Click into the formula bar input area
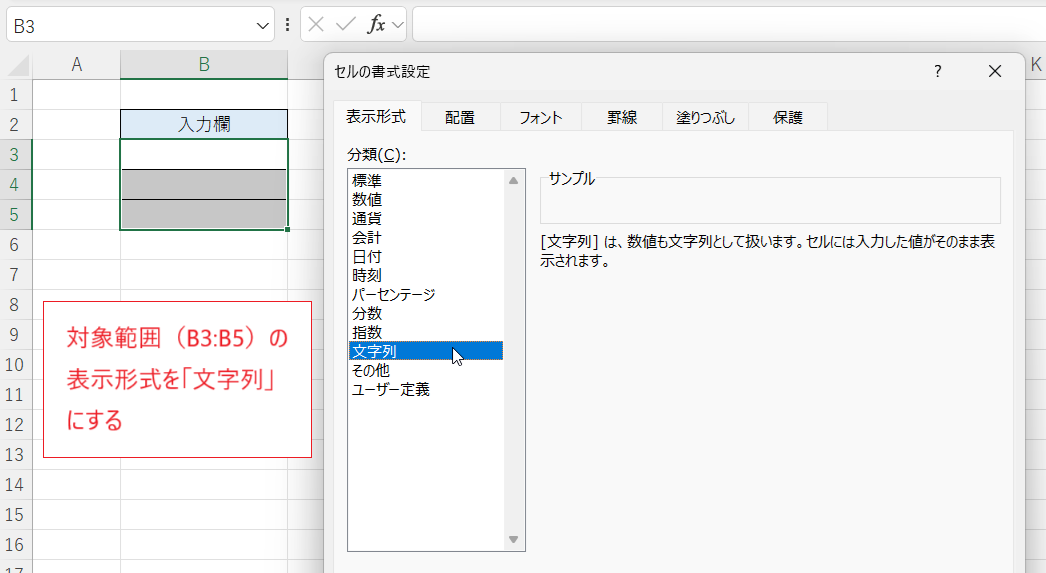This screenshot has height=573, width=1046. 729,25
